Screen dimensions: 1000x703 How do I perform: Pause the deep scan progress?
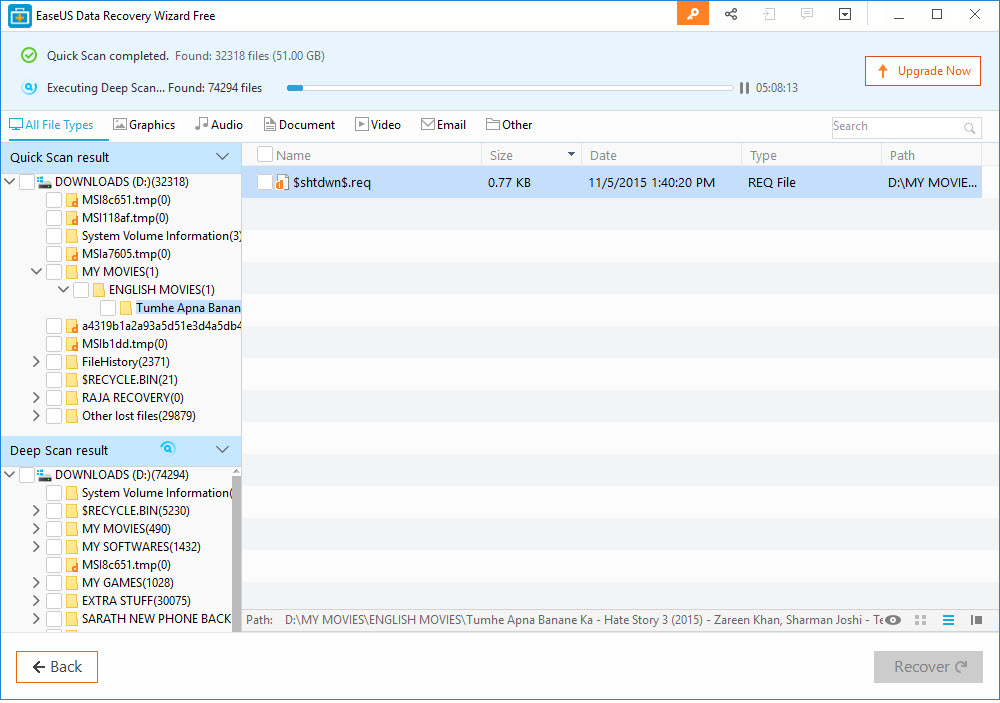(744, 88)
